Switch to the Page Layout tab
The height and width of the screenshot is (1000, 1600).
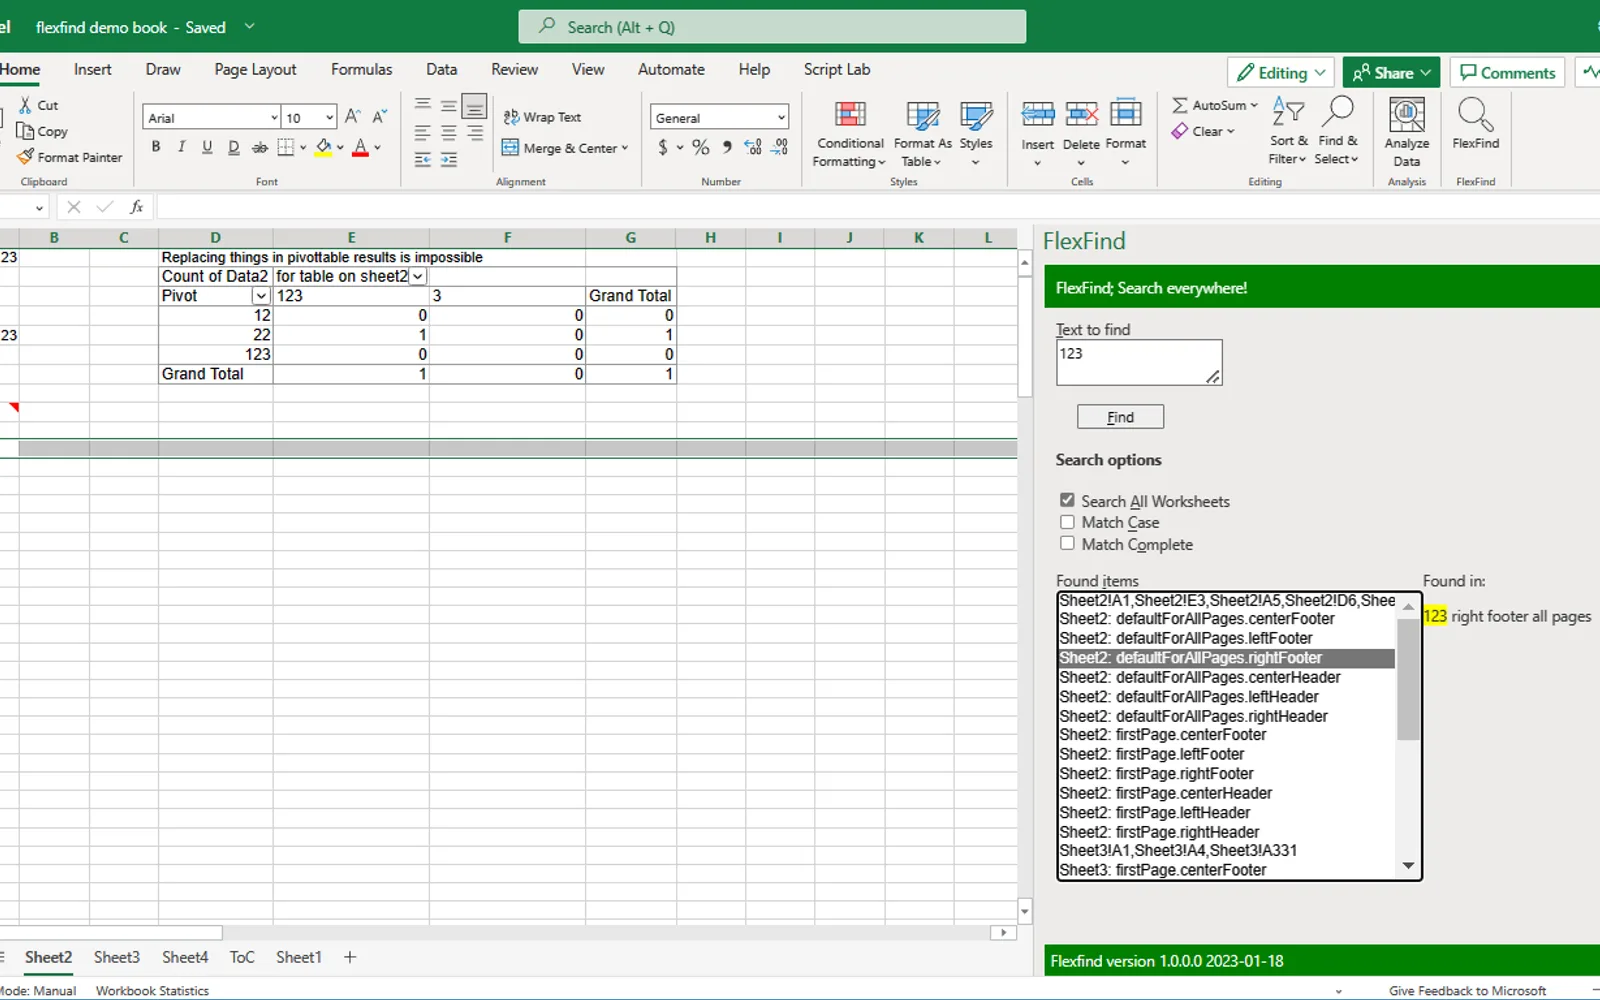pos(255,69)
